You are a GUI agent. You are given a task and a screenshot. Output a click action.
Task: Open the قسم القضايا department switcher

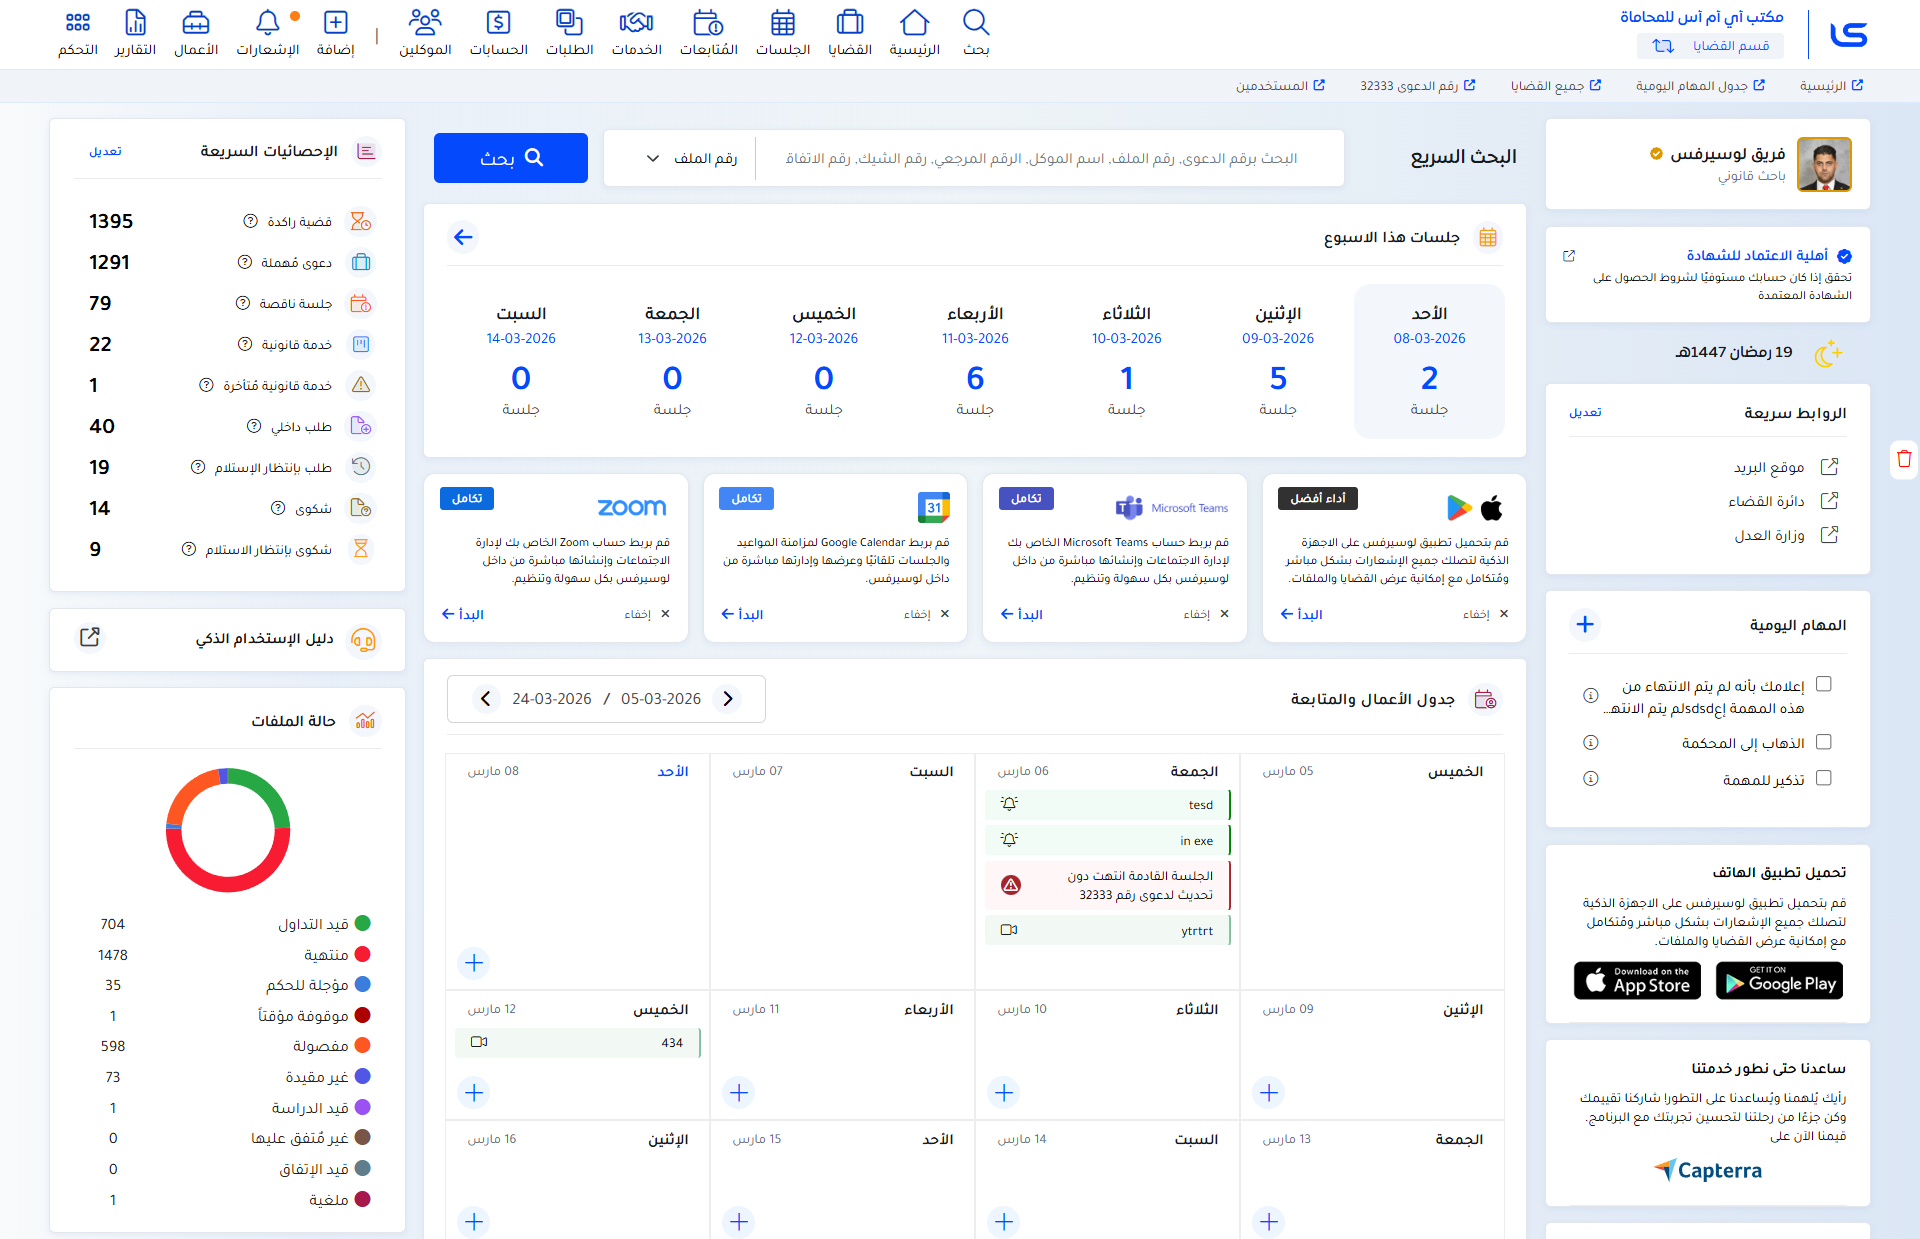pyautogui.click(x=1710, y=46)
